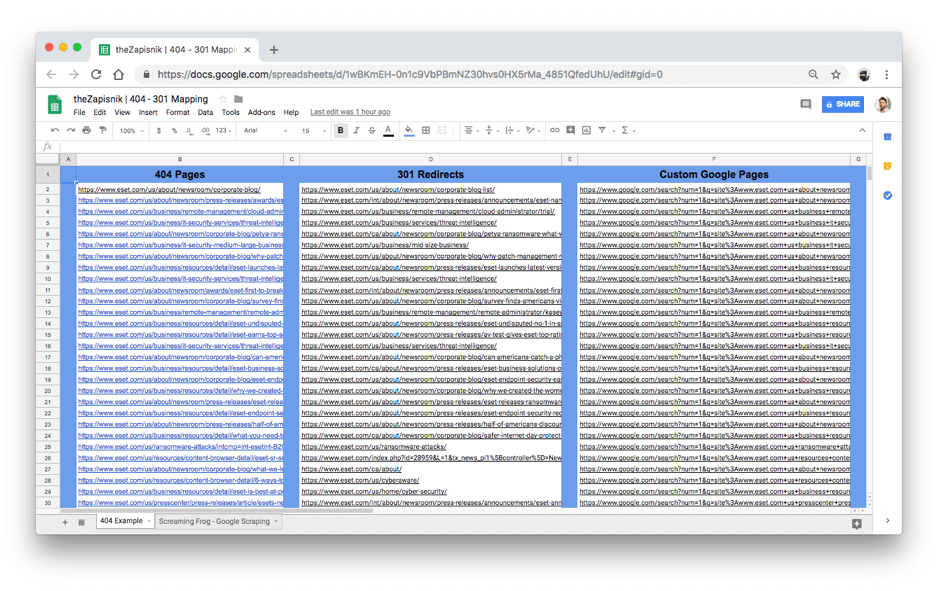Open the Add-ons menu
The width and height of the screenshot is (943, 591).
click(x=261, y=112)
